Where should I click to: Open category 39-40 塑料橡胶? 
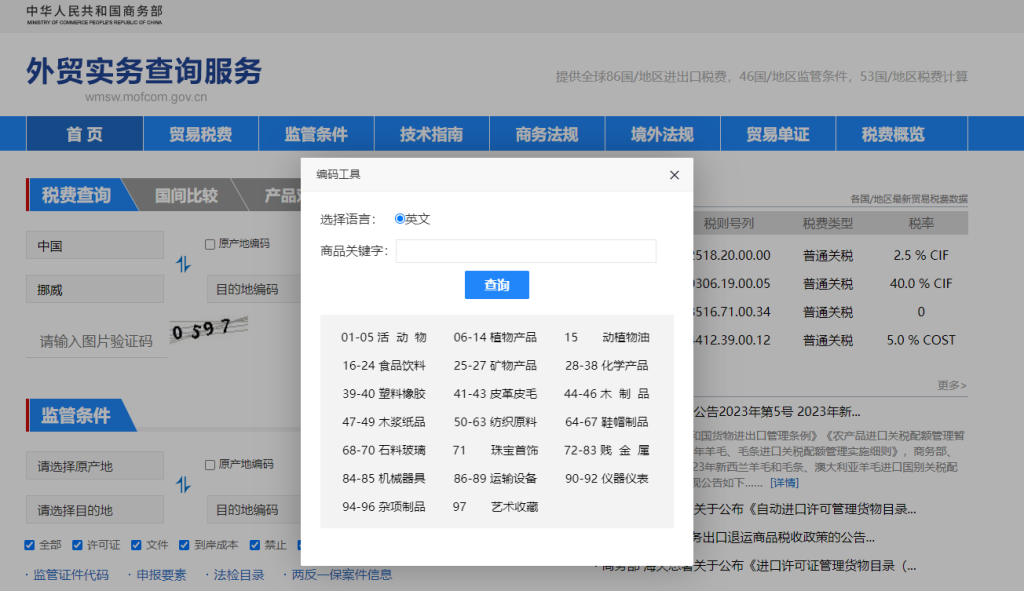click(383, 394)
